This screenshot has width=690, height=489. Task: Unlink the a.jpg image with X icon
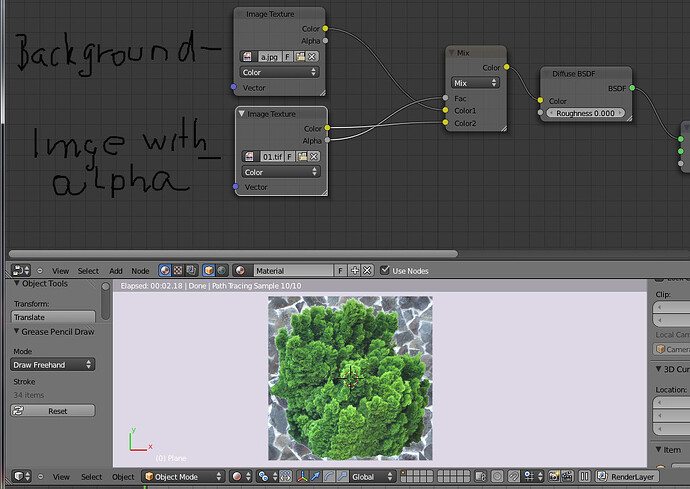(x=312, y=57)
